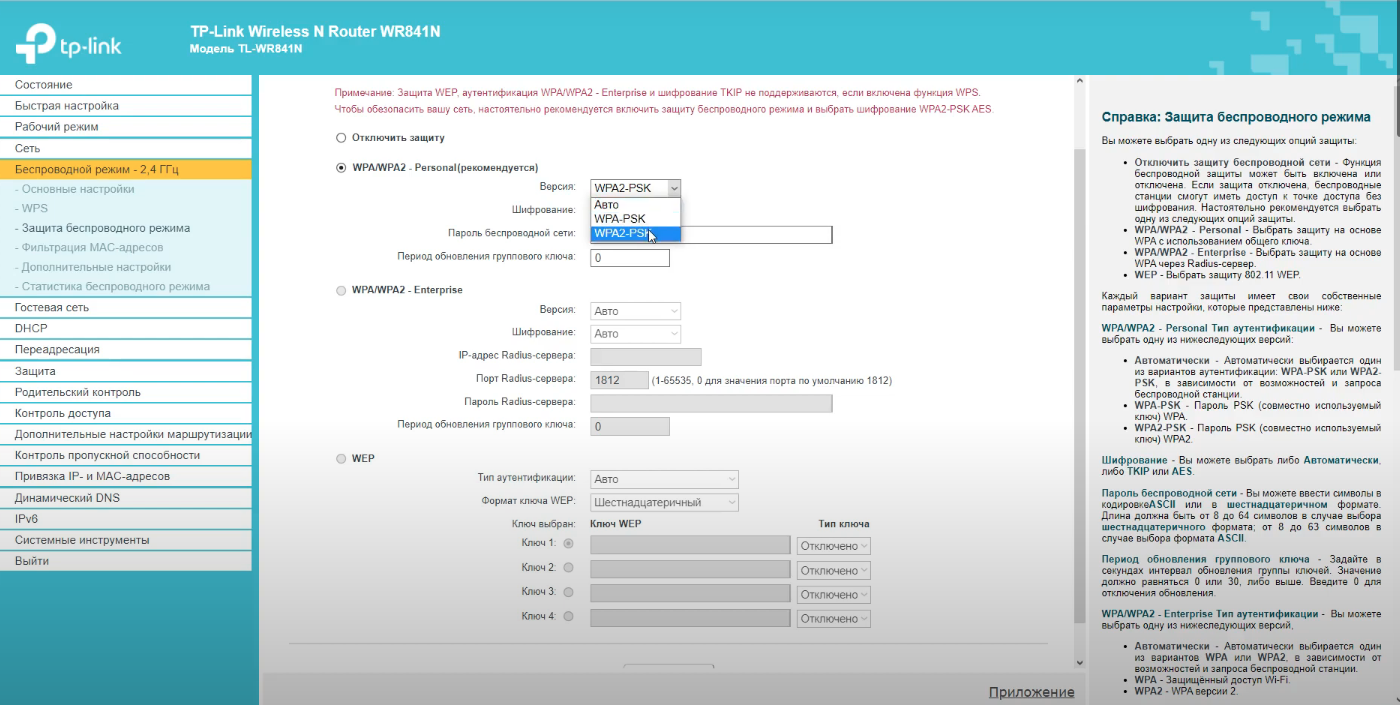Image resolution: width=1400 pixels, height=705 pixels.
Task: Click the settings page vertical scrollbar
Action: click(x=1078, y=380)
